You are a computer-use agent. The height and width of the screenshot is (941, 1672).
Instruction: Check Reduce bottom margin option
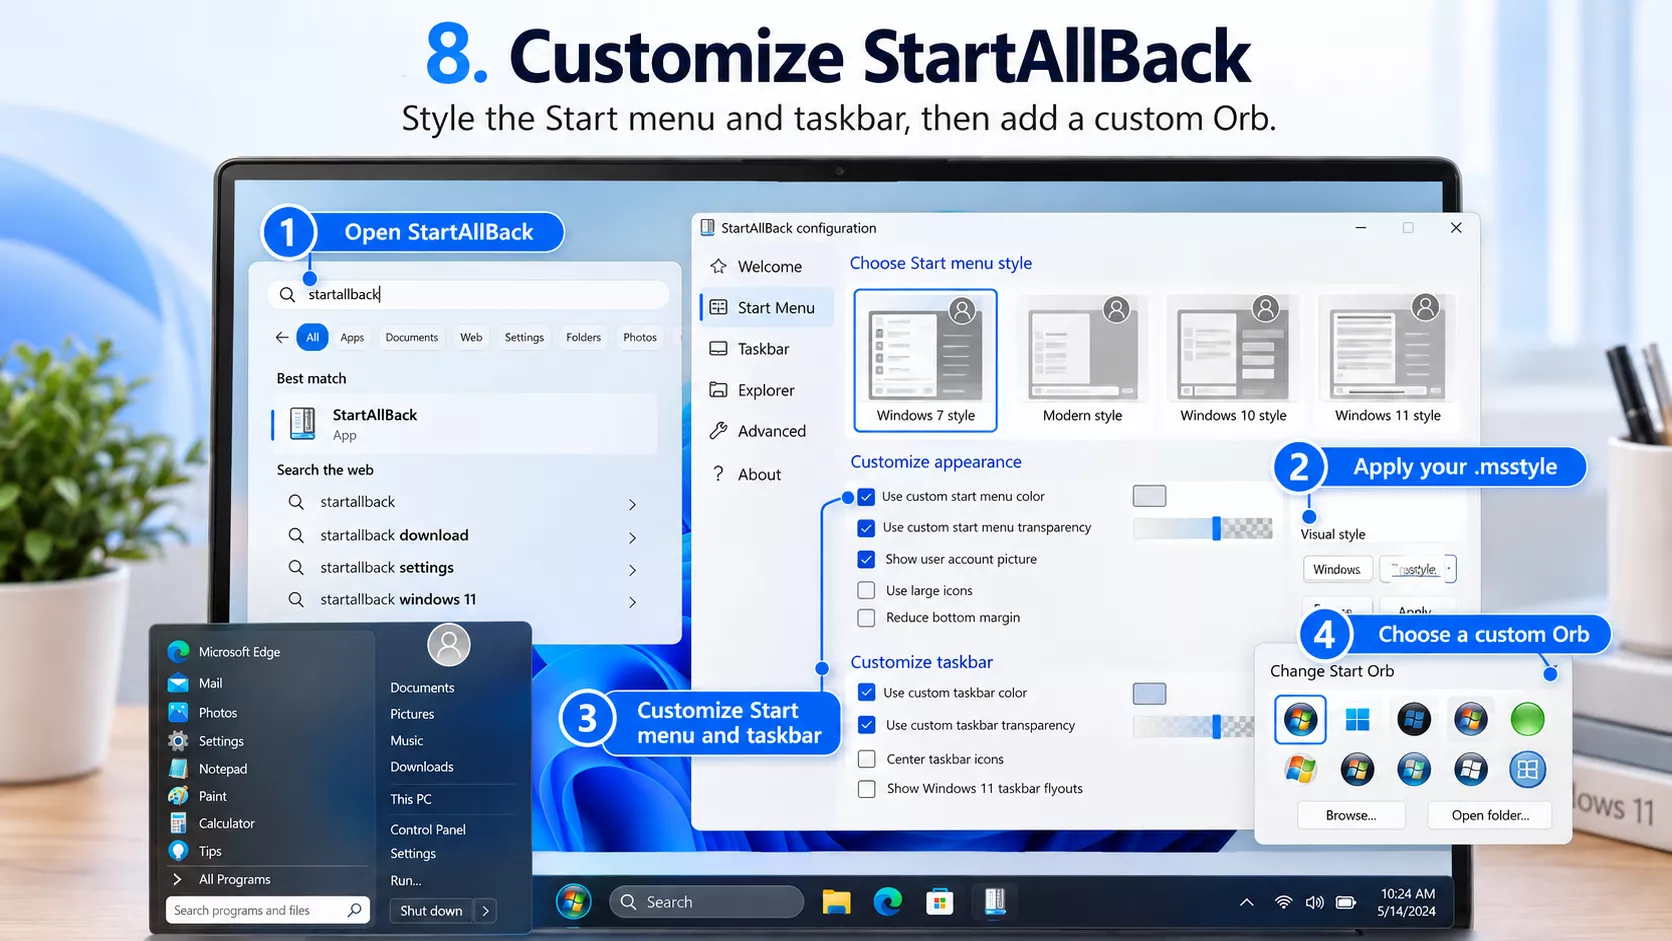[x=867, y=618]
